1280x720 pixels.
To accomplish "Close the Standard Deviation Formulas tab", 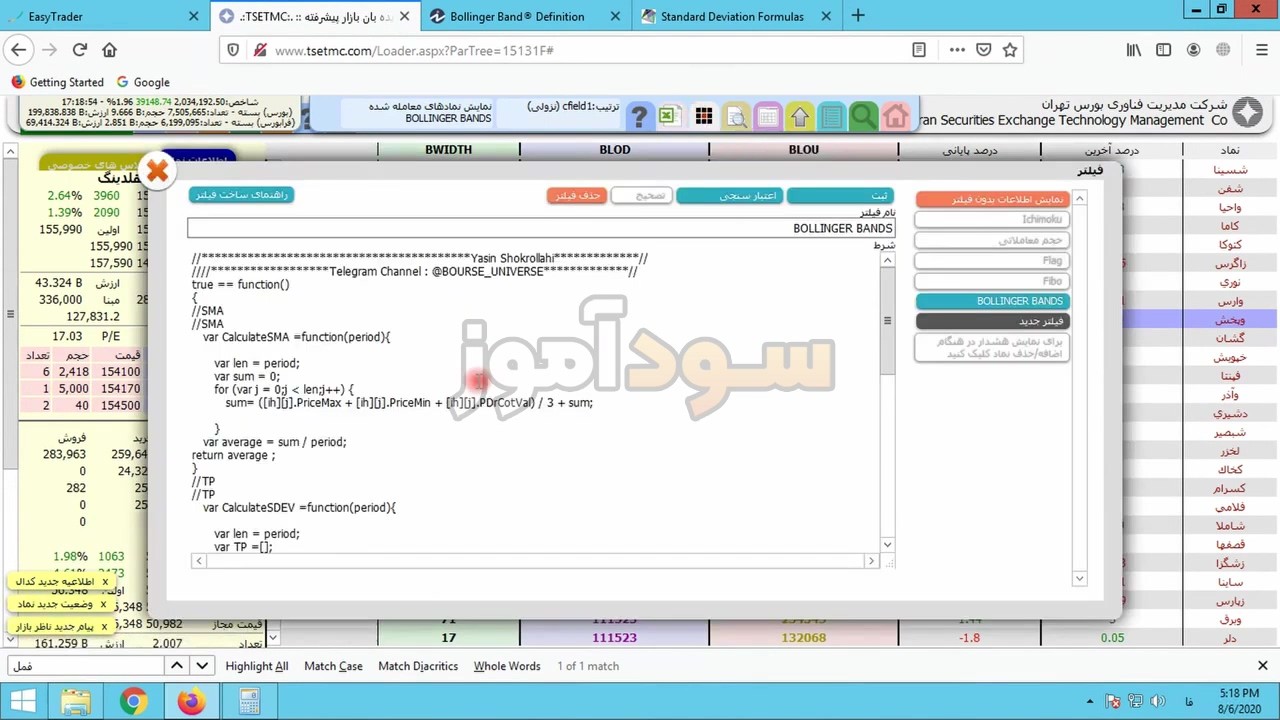I will pos(825,16).
